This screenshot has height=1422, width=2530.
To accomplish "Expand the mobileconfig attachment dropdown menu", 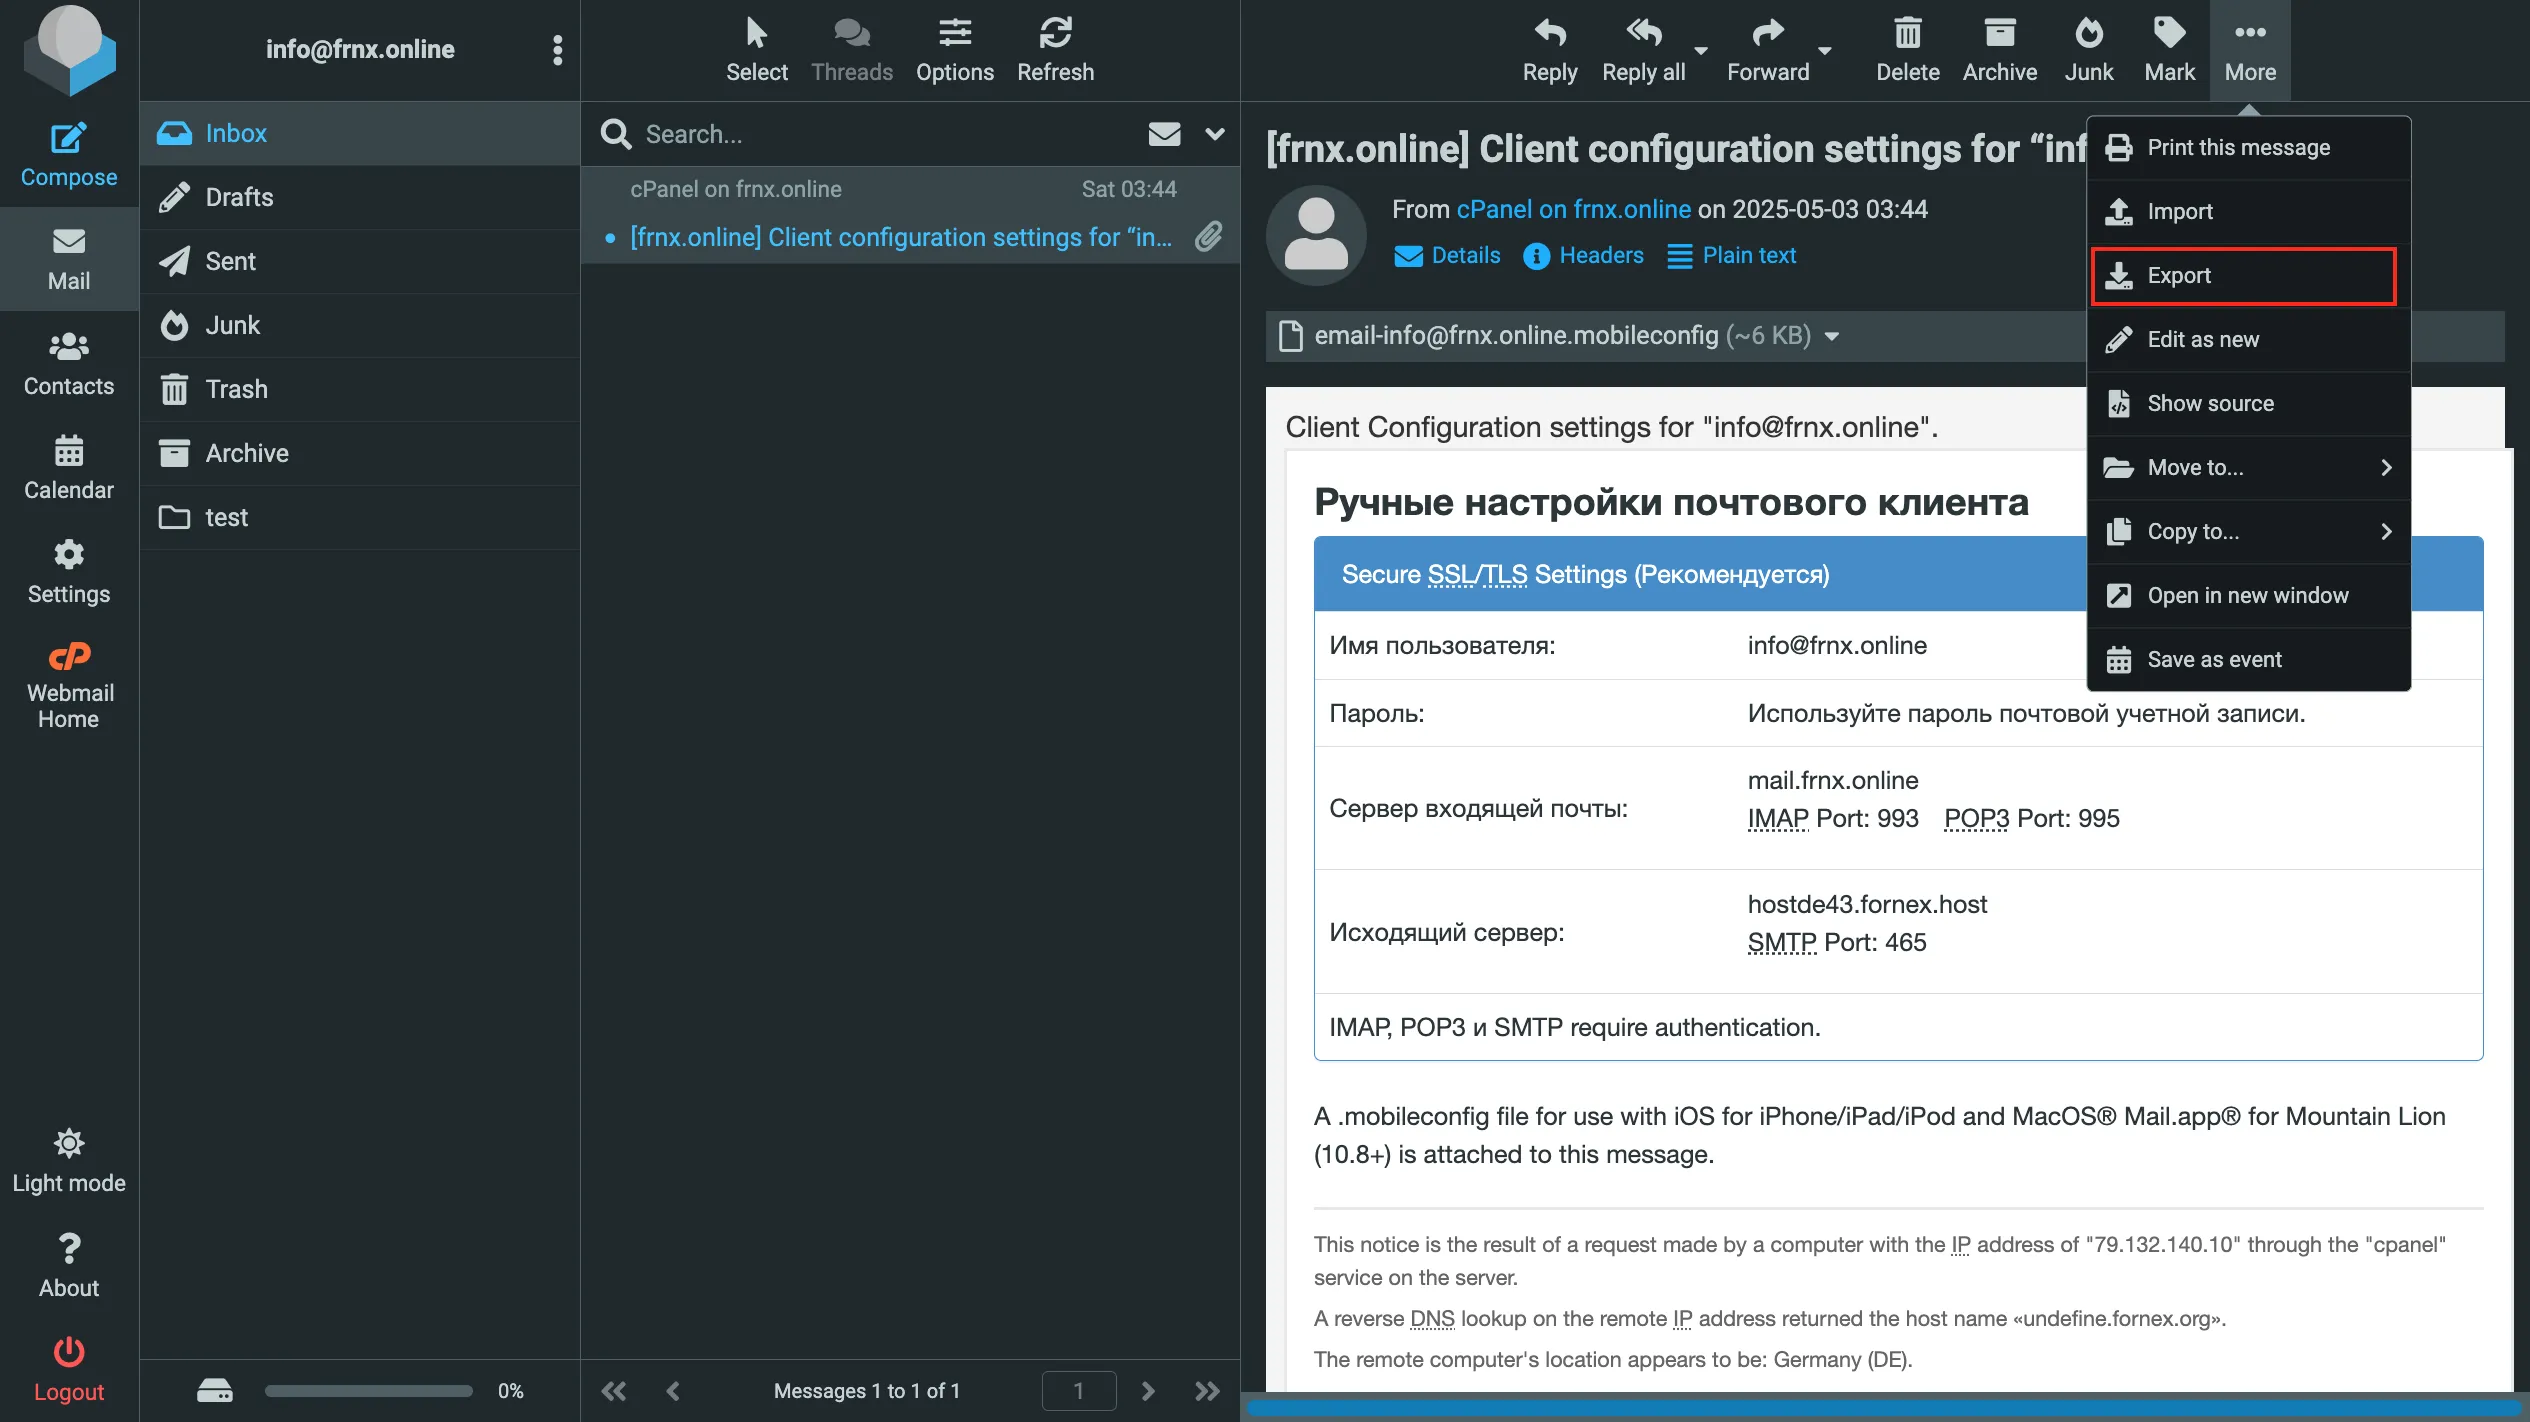I will tap(1832, 336).
